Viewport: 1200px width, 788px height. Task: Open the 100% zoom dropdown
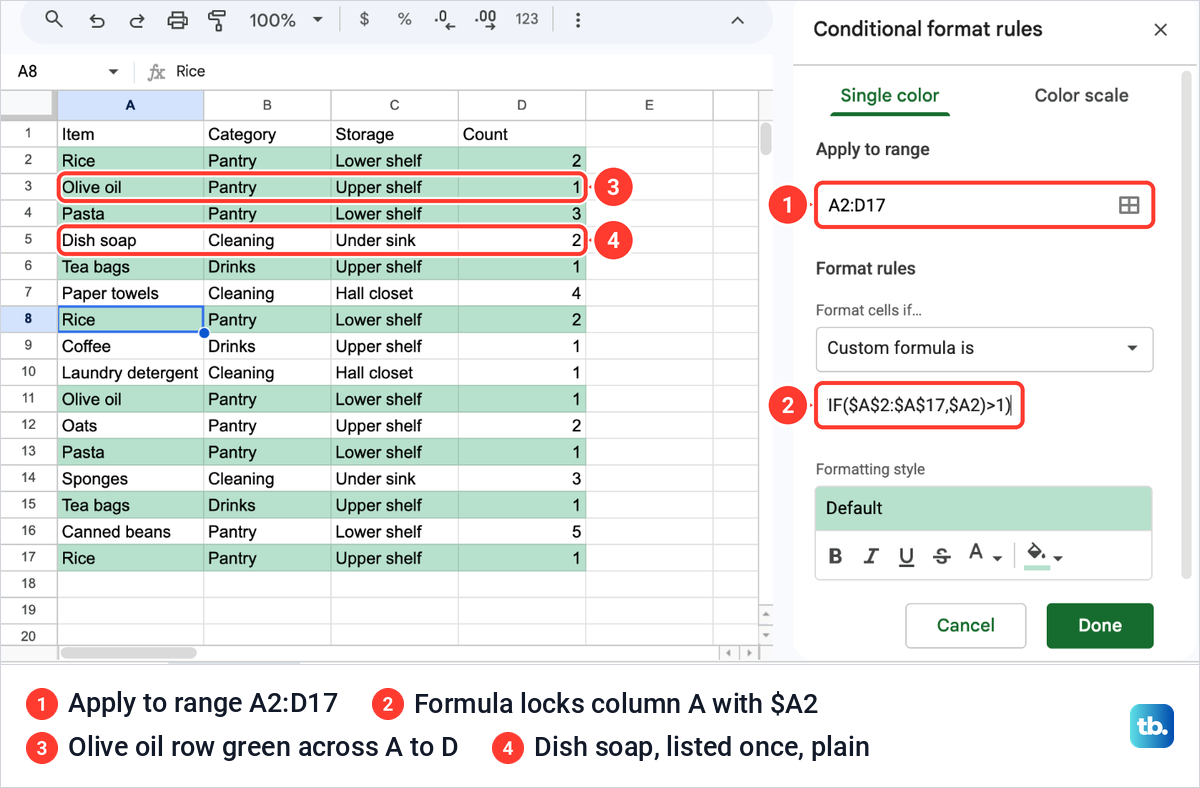(287, 20)
